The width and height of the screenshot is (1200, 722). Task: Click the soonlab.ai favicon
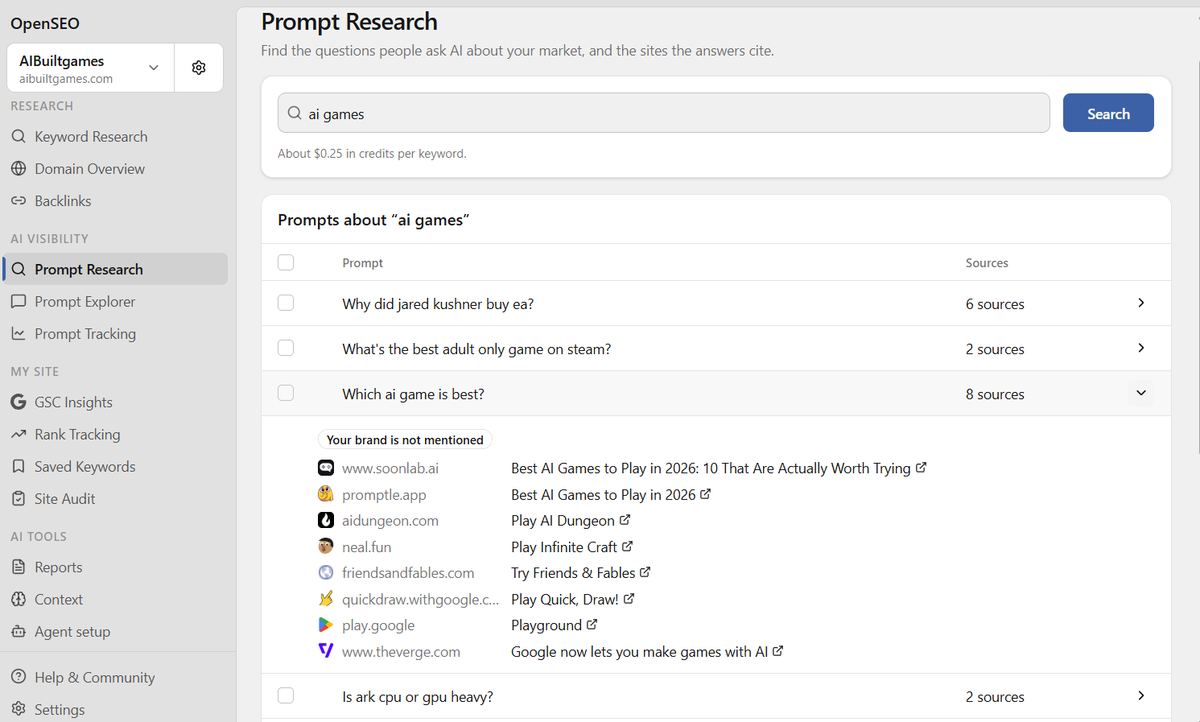pyautogui.click(x=325, y=468)
